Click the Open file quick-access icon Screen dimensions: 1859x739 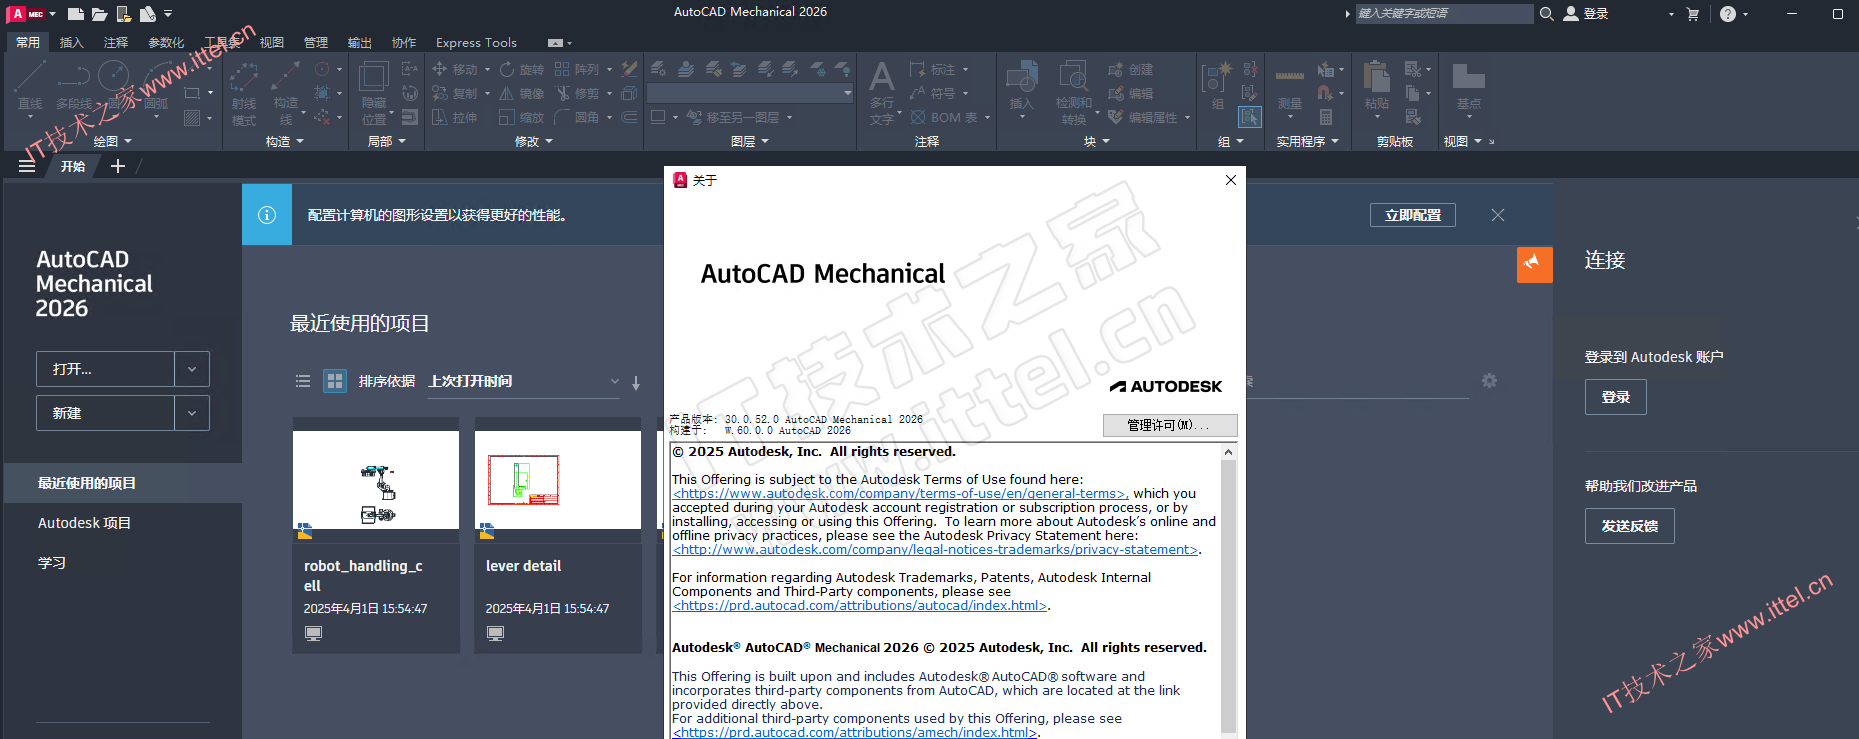pyautogui.click(x=99, y=14)
